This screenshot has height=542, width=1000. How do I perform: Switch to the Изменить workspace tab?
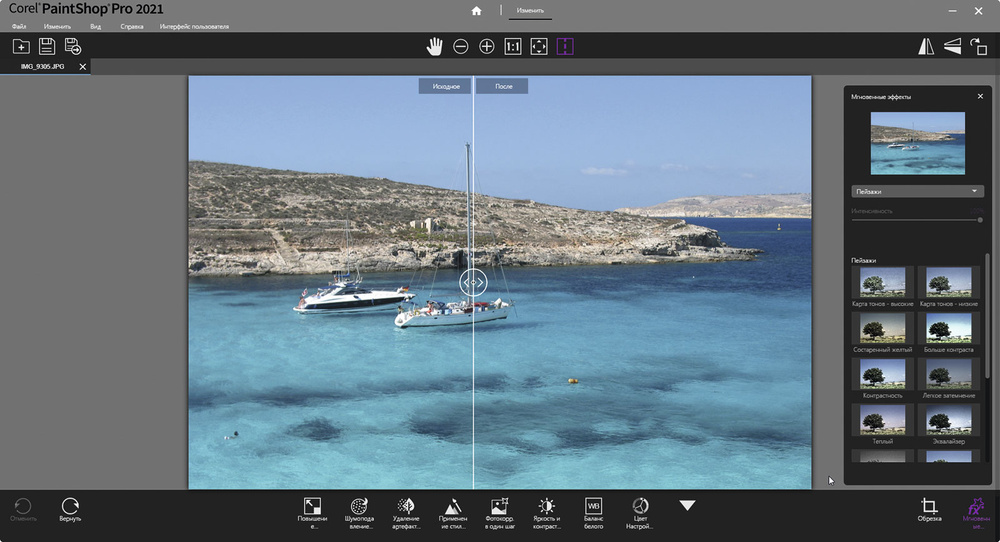tap(530, 11)
